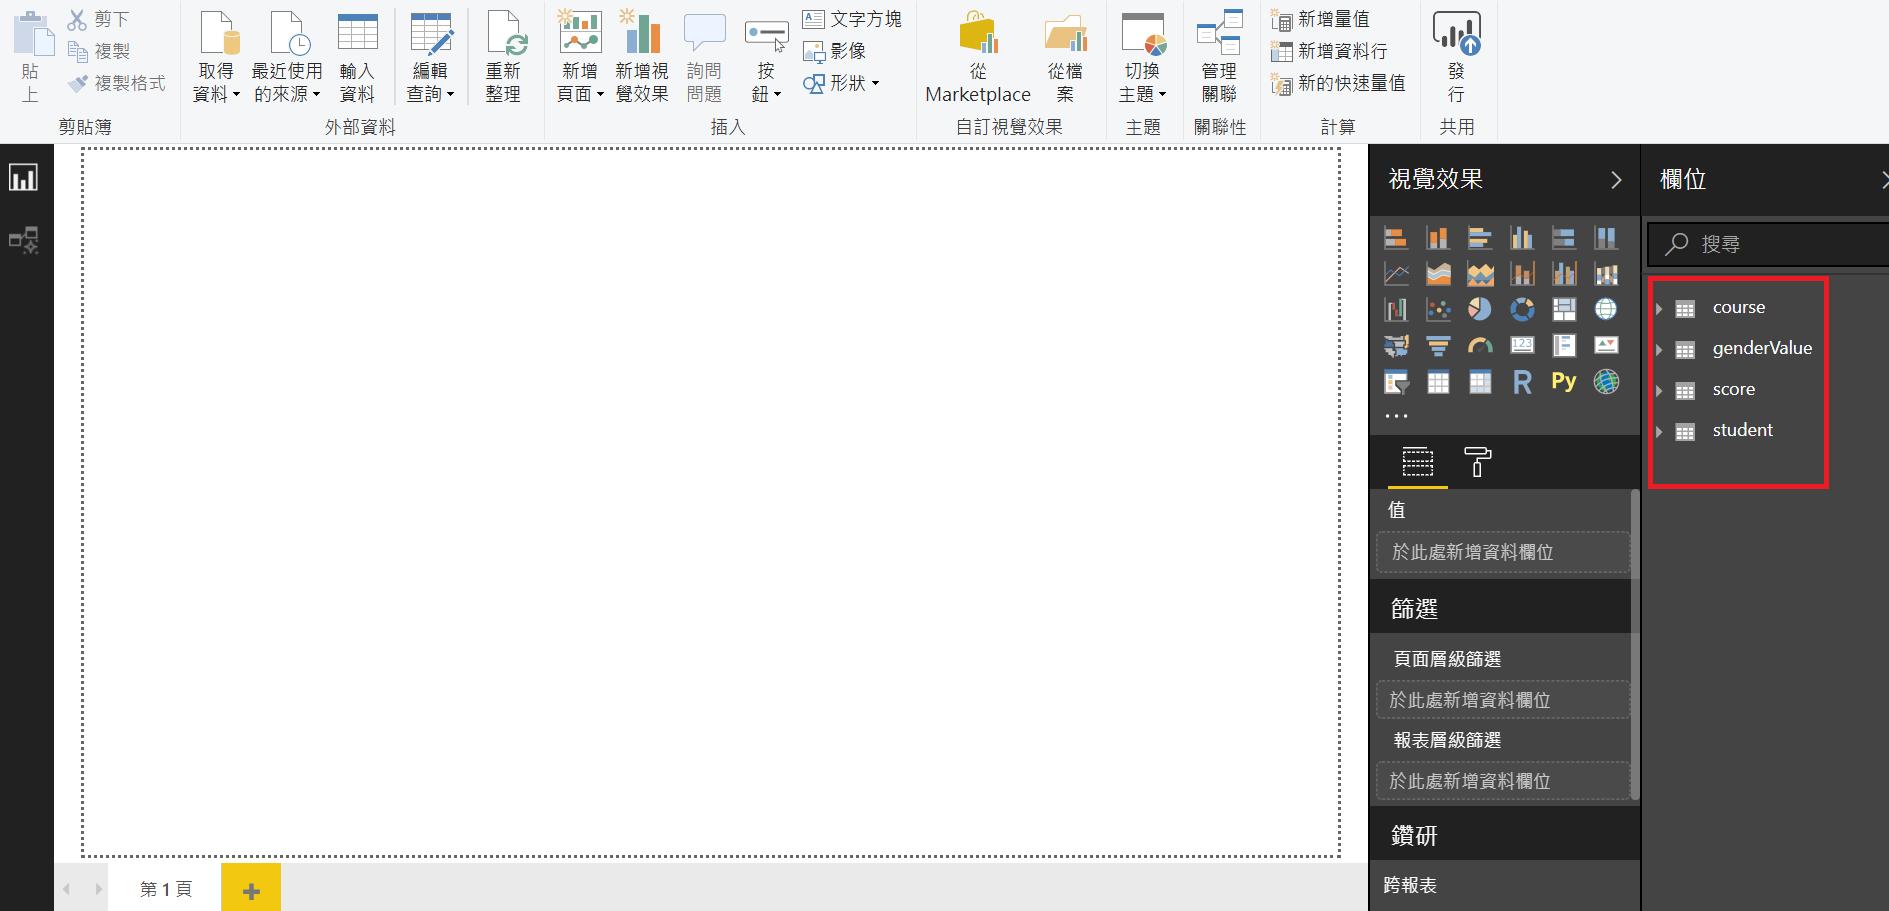Select the filled map visual
This screenshot has height=911, width=1889.
click(1396, 346)
